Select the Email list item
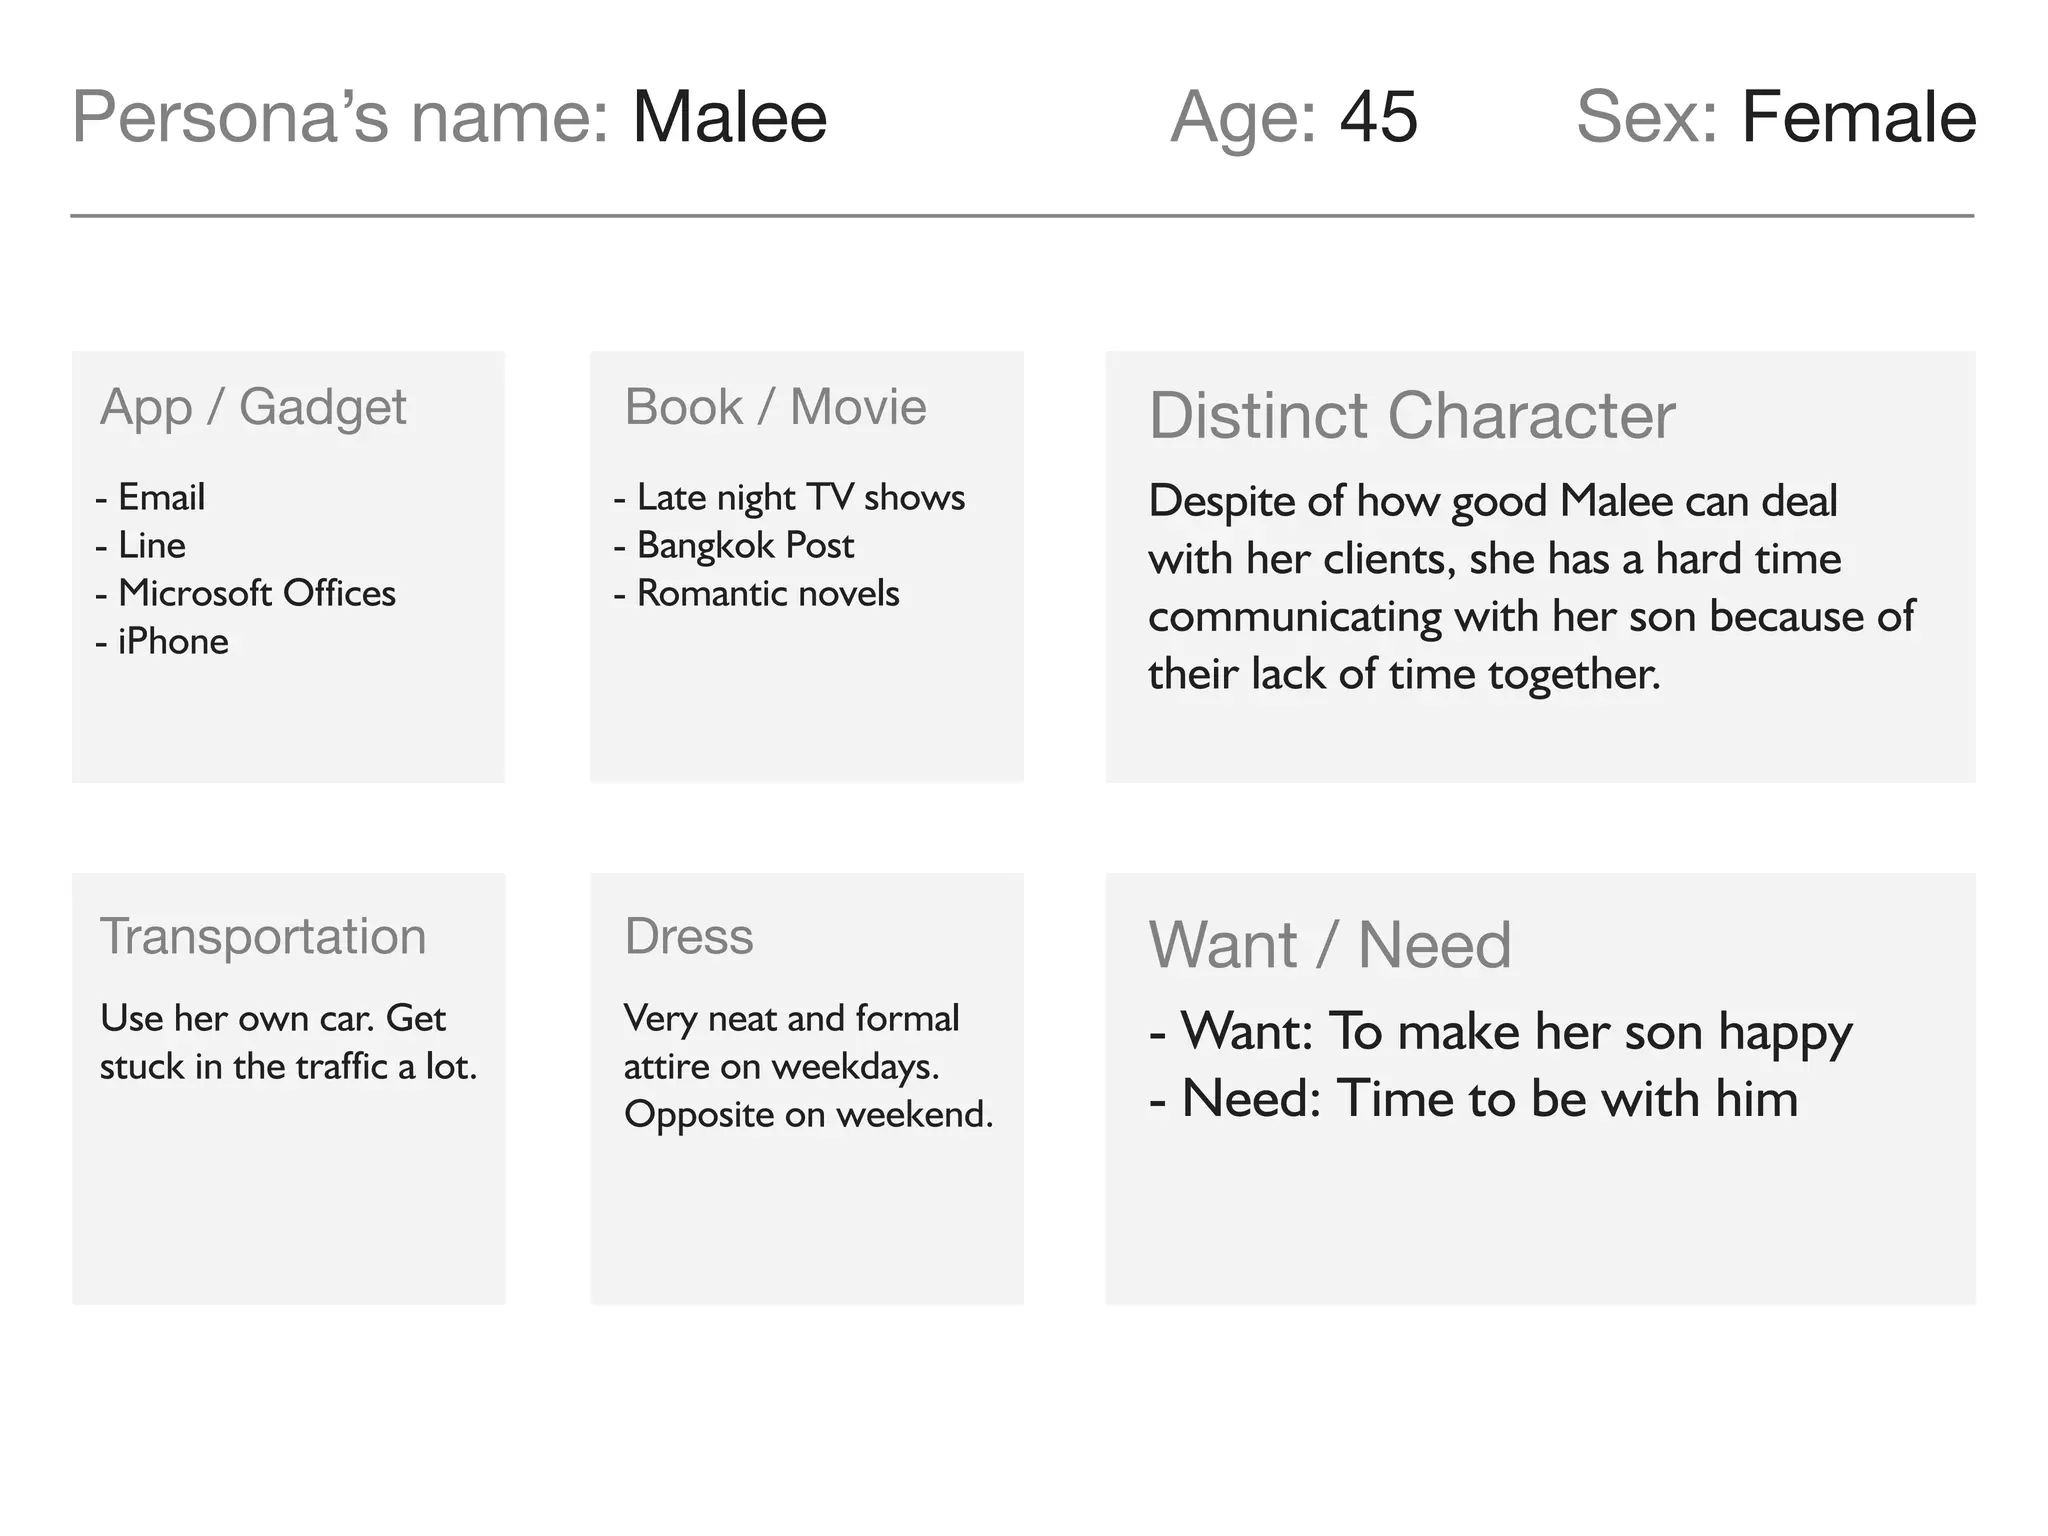Screen dimensions: 2048x1536 (161, 497)
